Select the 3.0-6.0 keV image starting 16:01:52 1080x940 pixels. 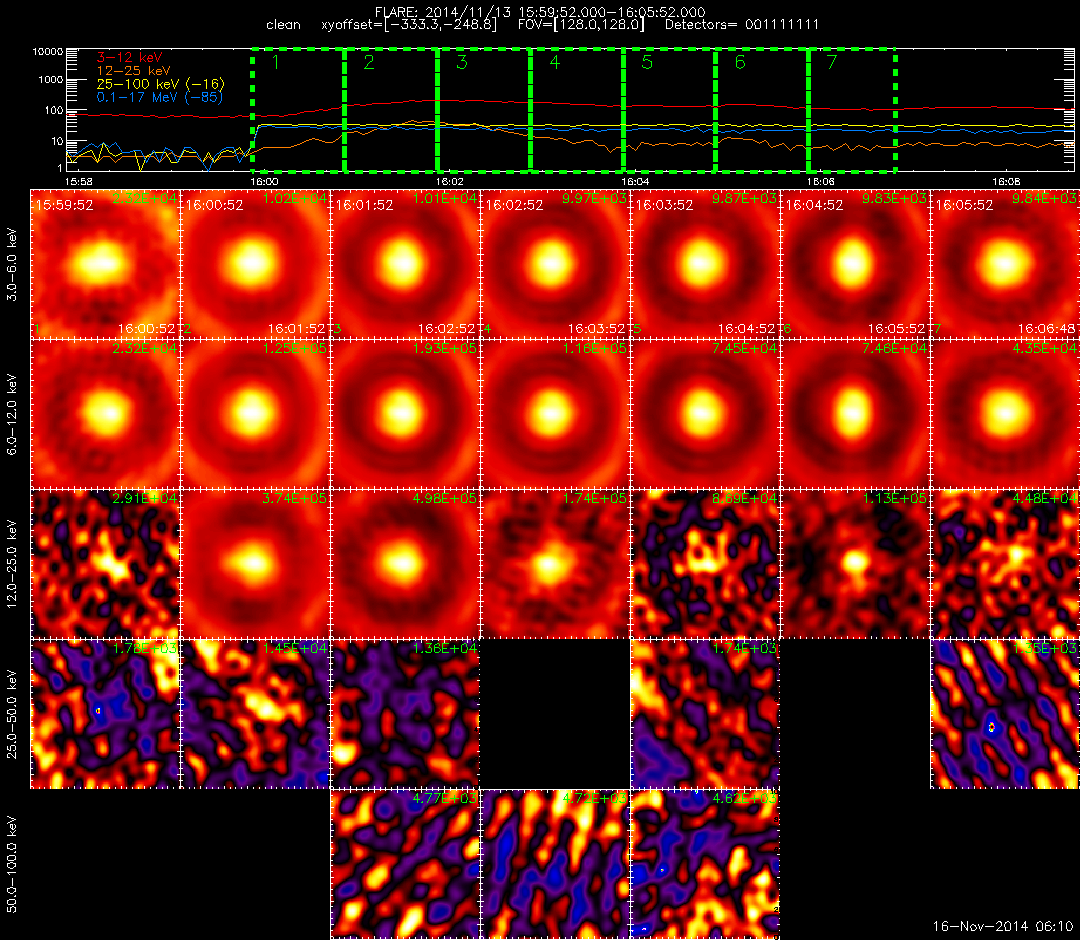(x=406, y=264)
